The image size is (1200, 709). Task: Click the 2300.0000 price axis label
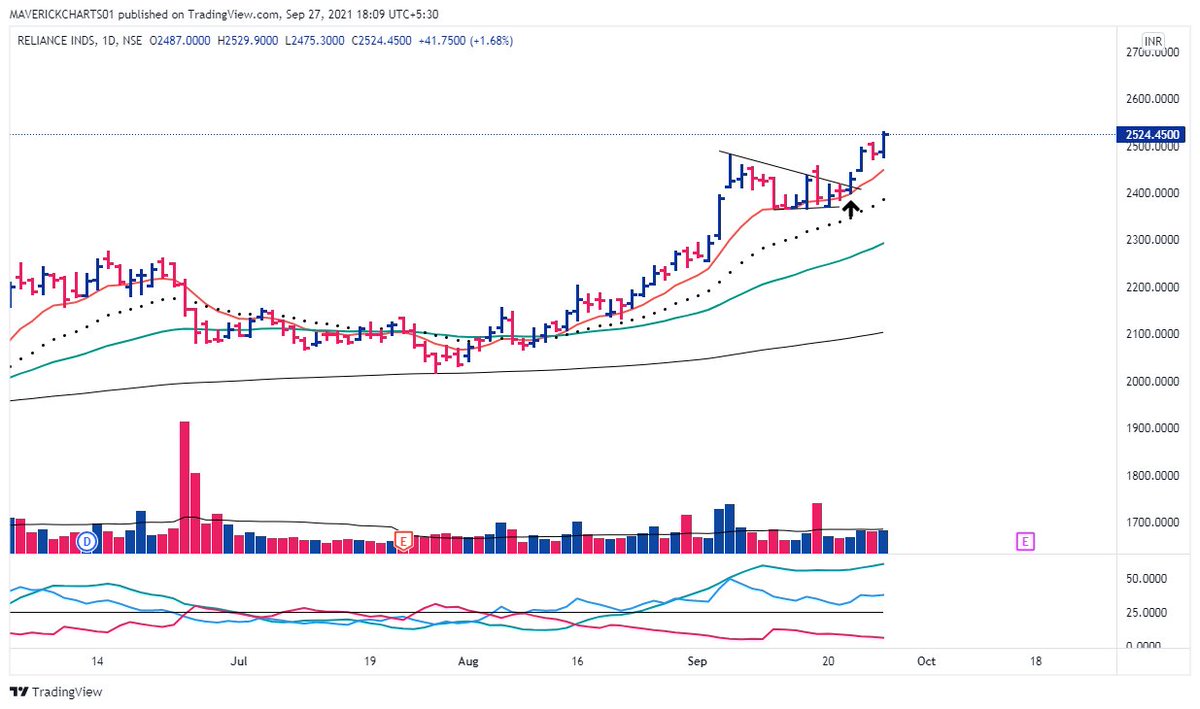point(1155,240)
